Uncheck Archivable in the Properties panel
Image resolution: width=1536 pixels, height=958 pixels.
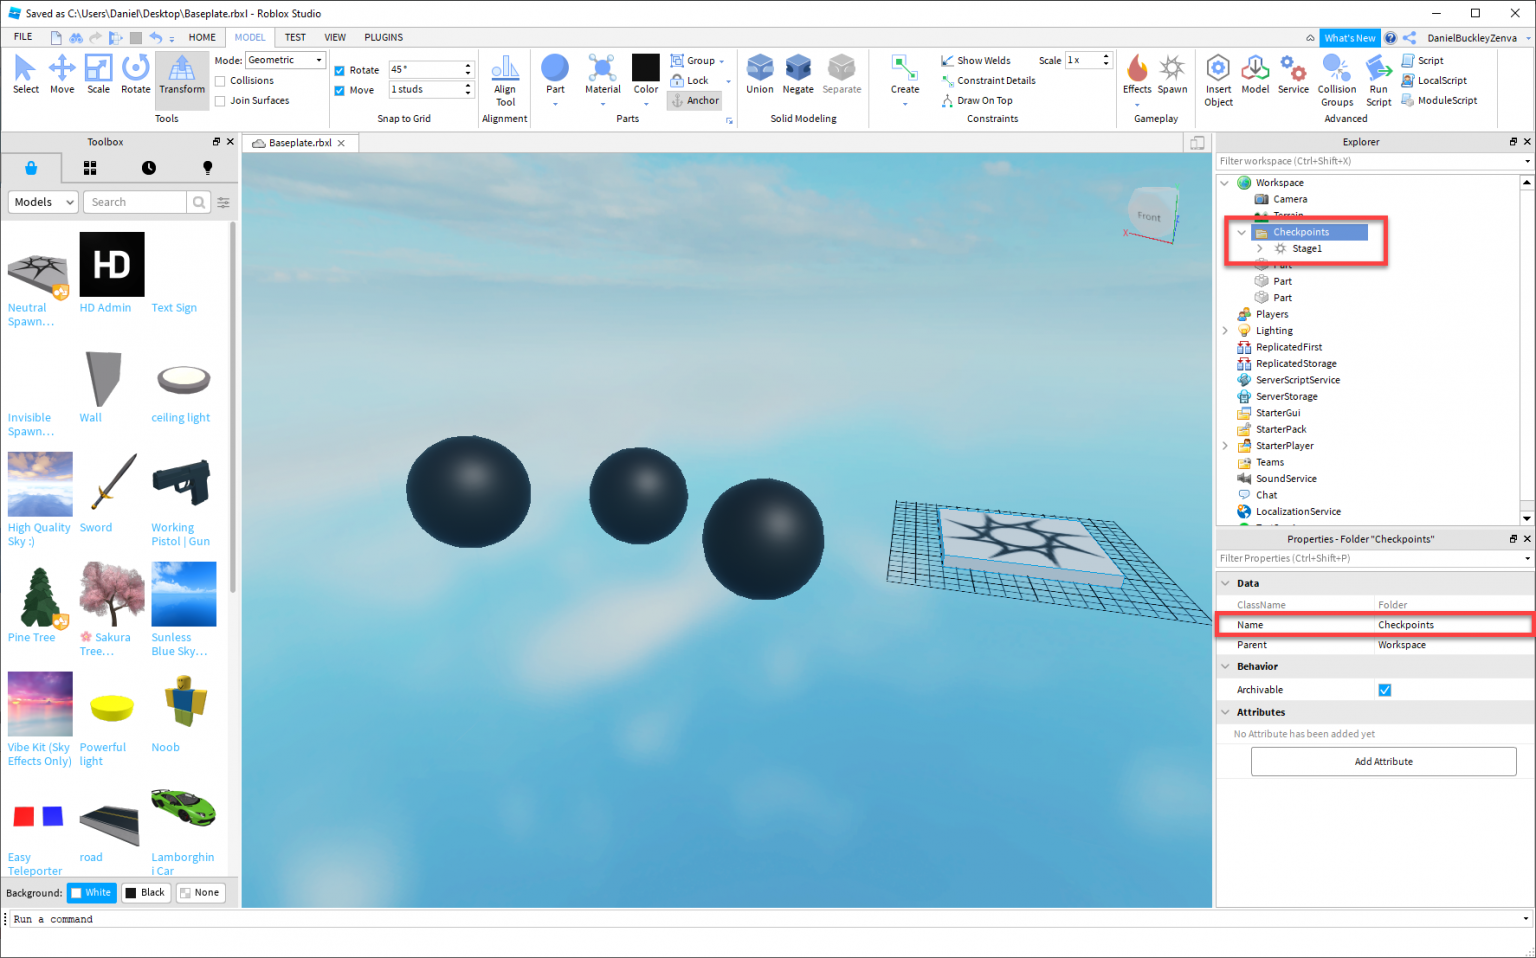1385,689
